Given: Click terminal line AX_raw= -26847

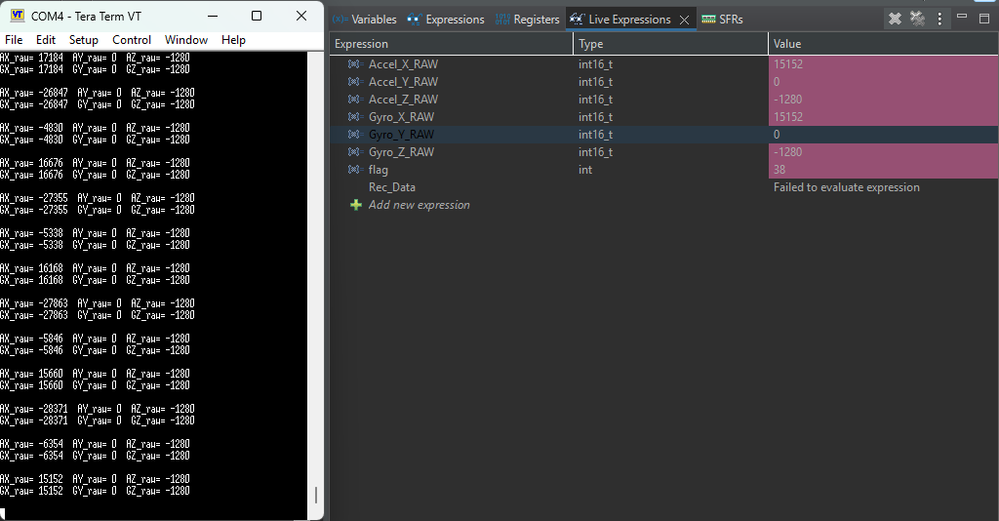Looking at the screenshot, I should pyautogui.click(x=97, y=92).
